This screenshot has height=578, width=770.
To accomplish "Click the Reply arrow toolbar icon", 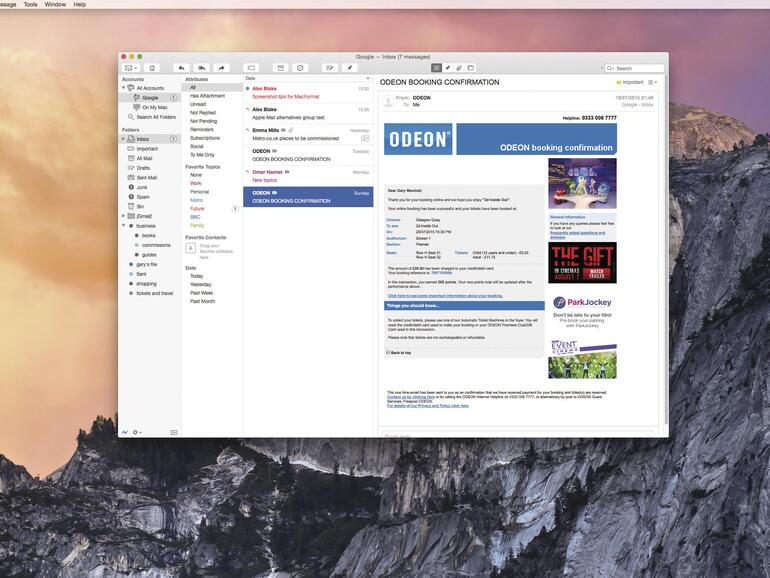I will point(181,68).
